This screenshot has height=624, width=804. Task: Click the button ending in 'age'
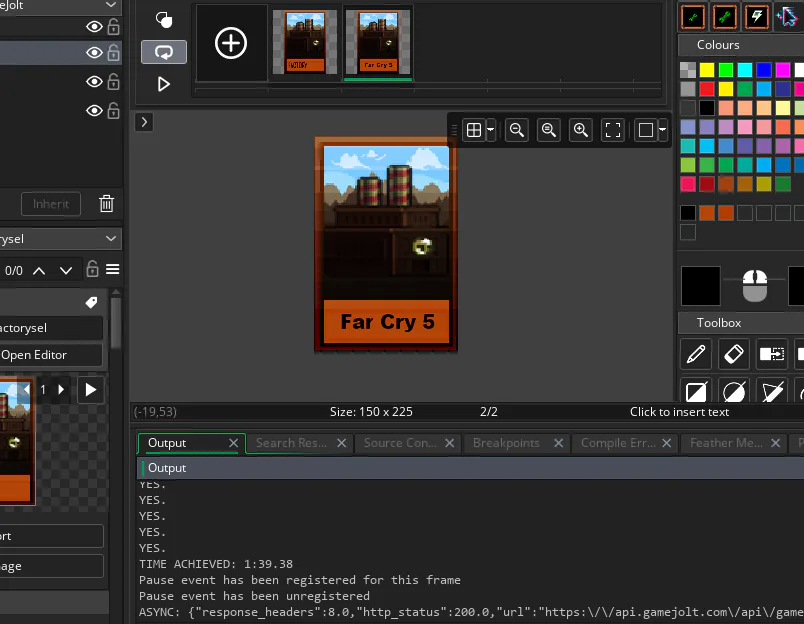pos(50,566)
